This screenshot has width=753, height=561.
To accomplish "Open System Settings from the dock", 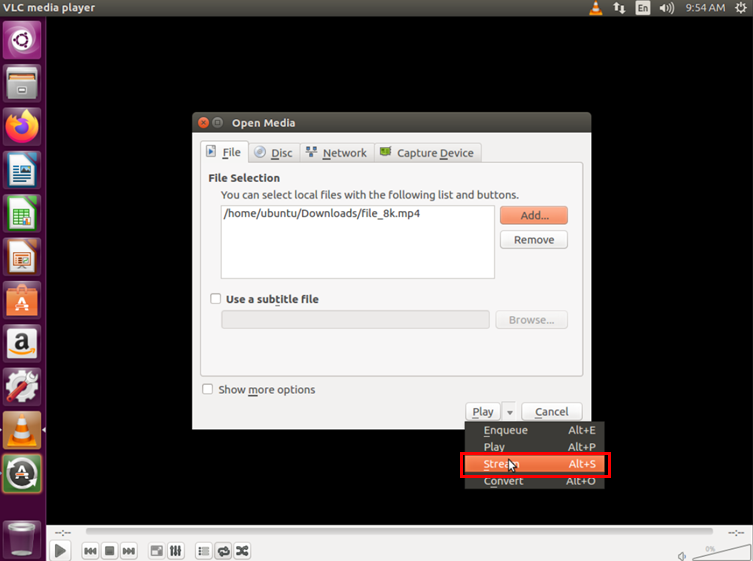I will [22, 387].
